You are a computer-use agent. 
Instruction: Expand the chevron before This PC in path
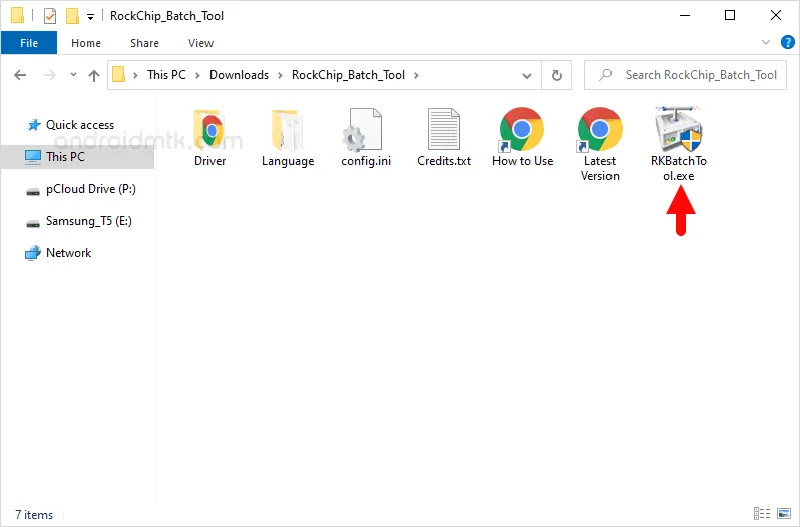pos(135,76)
